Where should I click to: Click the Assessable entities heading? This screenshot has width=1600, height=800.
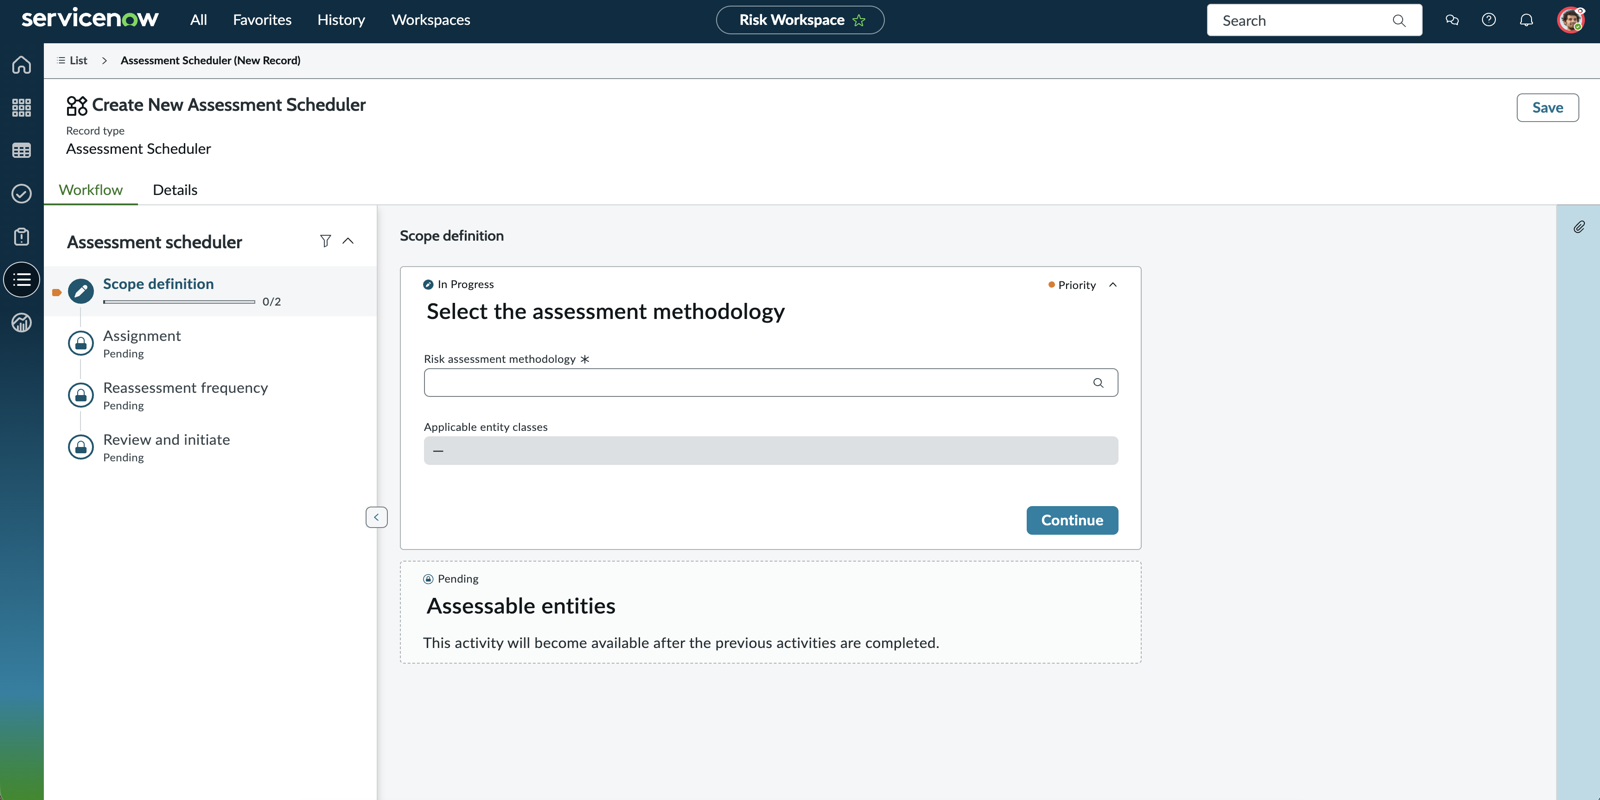tap(521, 606)
